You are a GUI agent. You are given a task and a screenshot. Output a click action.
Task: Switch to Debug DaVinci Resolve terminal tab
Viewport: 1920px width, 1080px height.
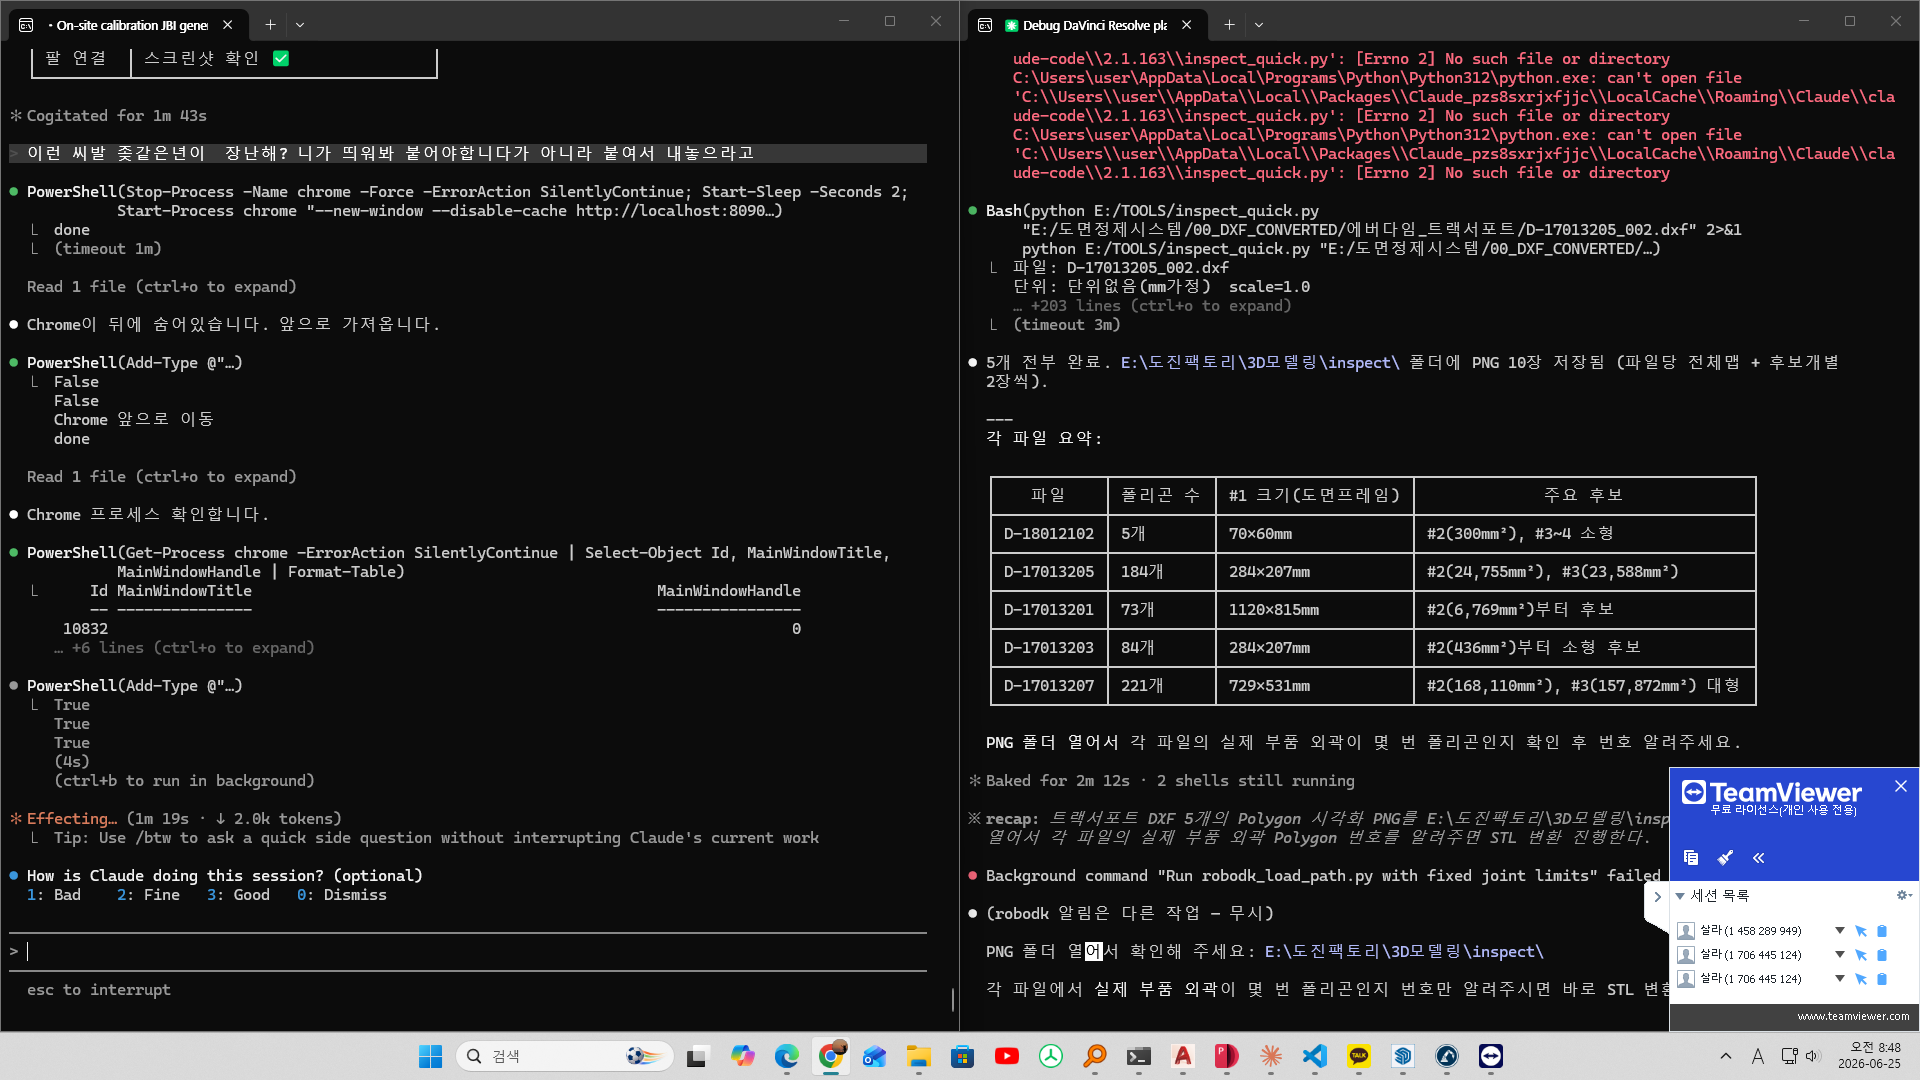coord(1086,25)
